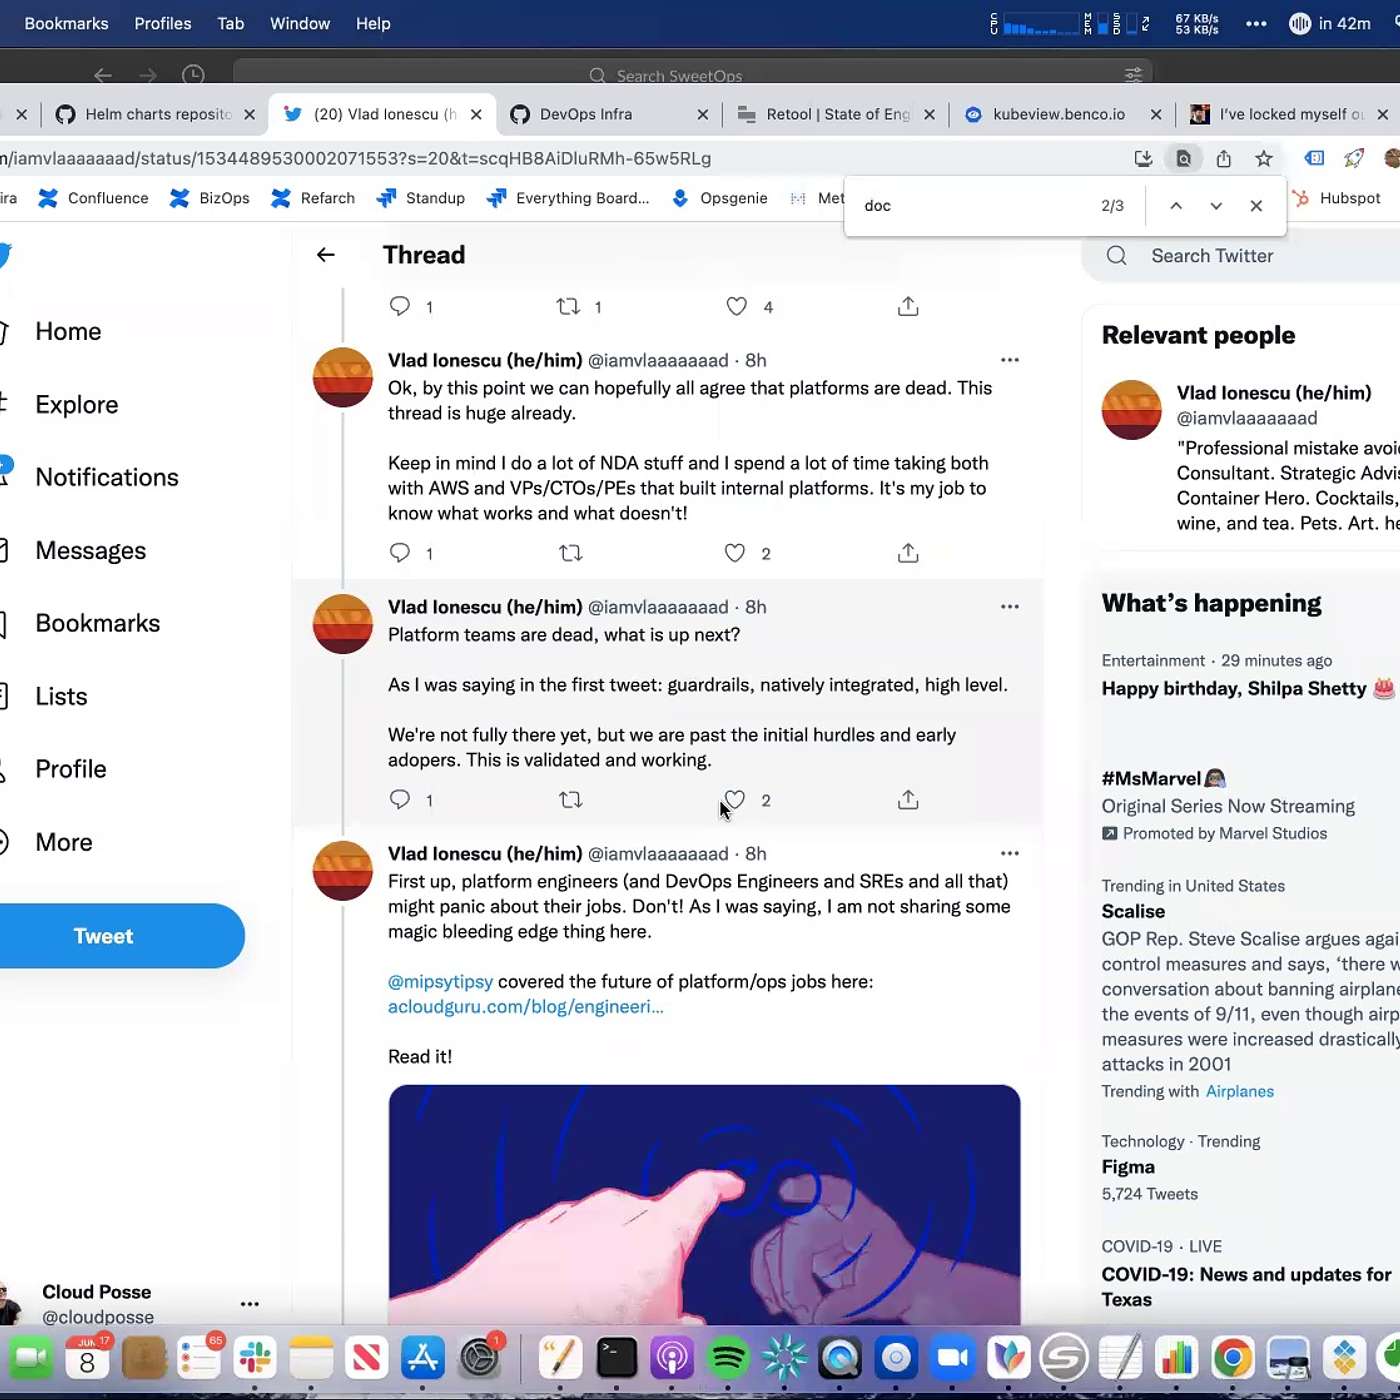1400x1400 pixels.
Task: Click the back arrow beside Thread
Action: point(325,255)
